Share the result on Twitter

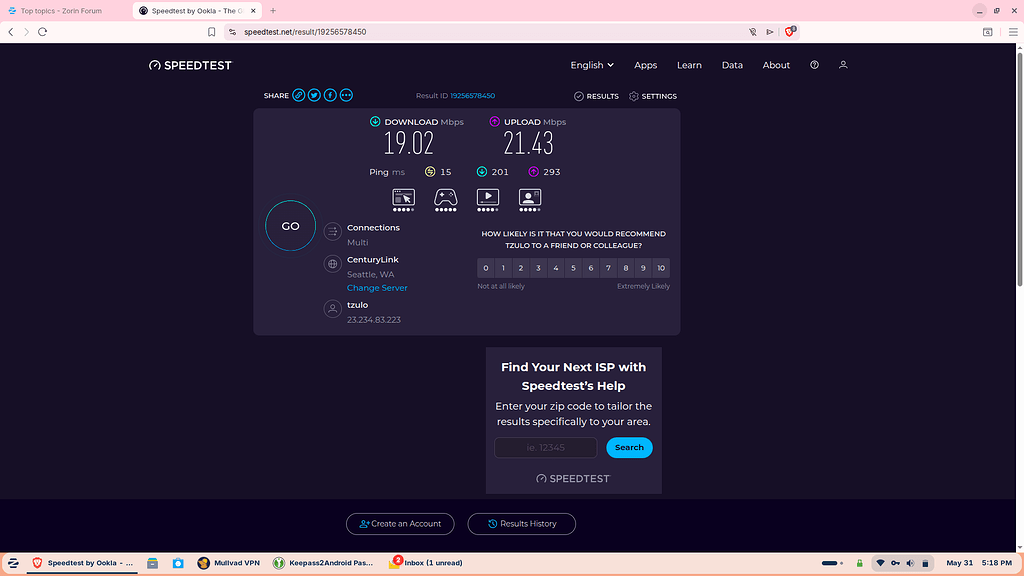tap(314, 95)
